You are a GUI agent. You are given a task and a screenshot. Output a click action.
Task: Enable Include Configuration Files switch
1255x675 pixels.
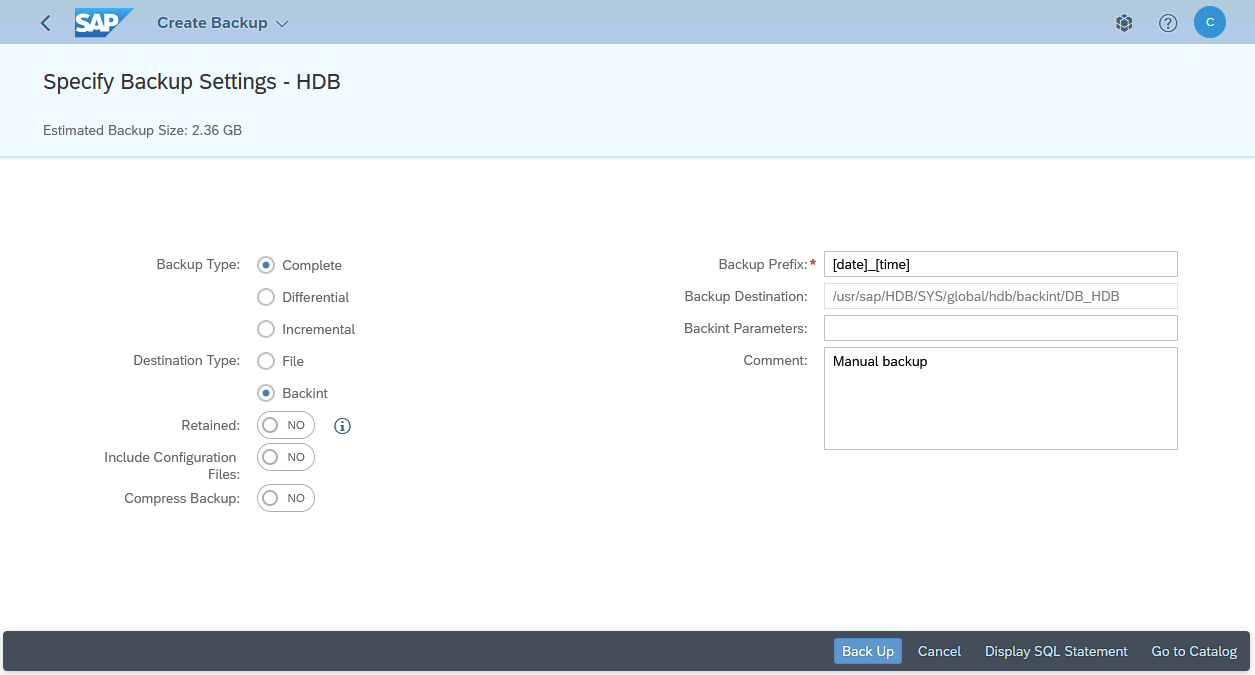coord(286,457)
